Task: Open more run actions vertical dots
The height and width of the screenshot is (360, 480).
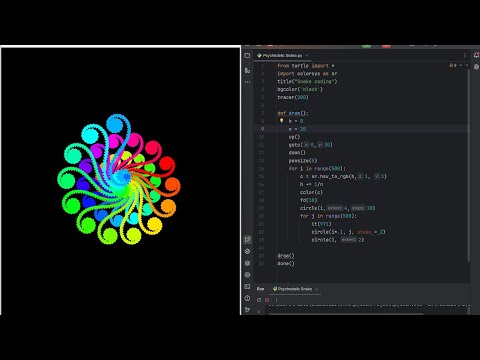Action: [276, 300]
